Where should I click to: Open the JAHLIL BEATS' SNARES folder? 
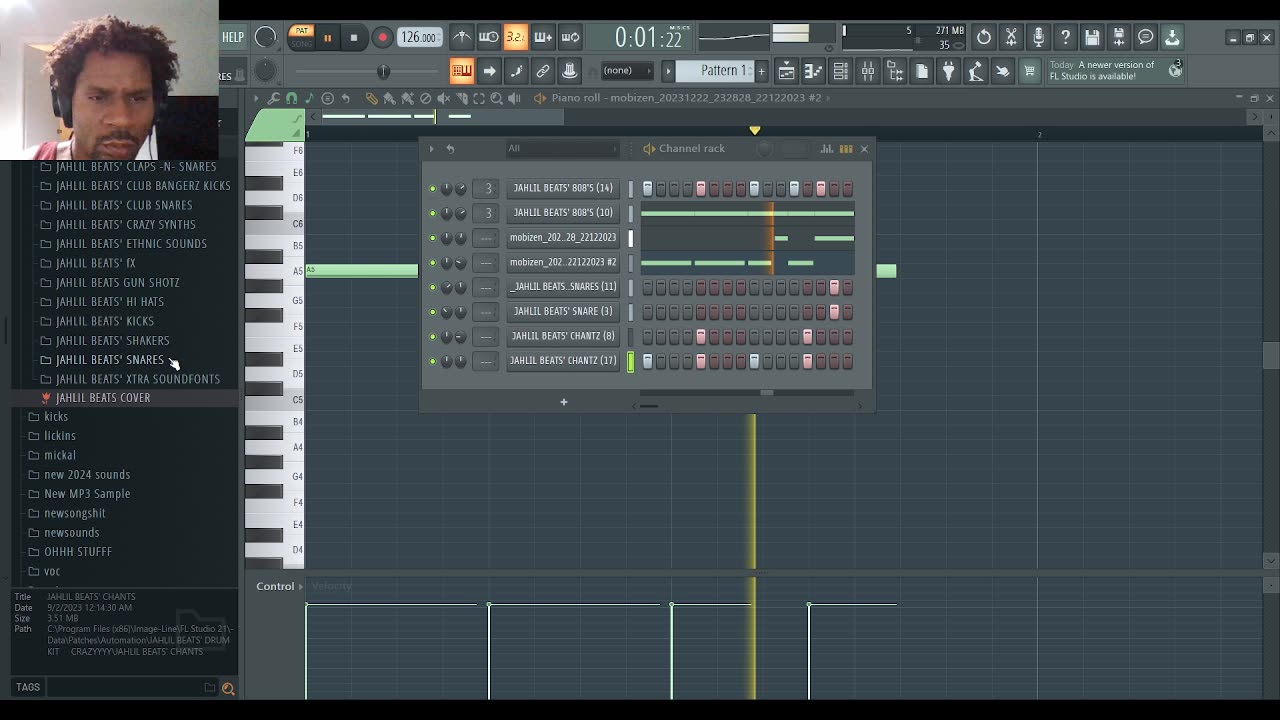tap(110, 360)
